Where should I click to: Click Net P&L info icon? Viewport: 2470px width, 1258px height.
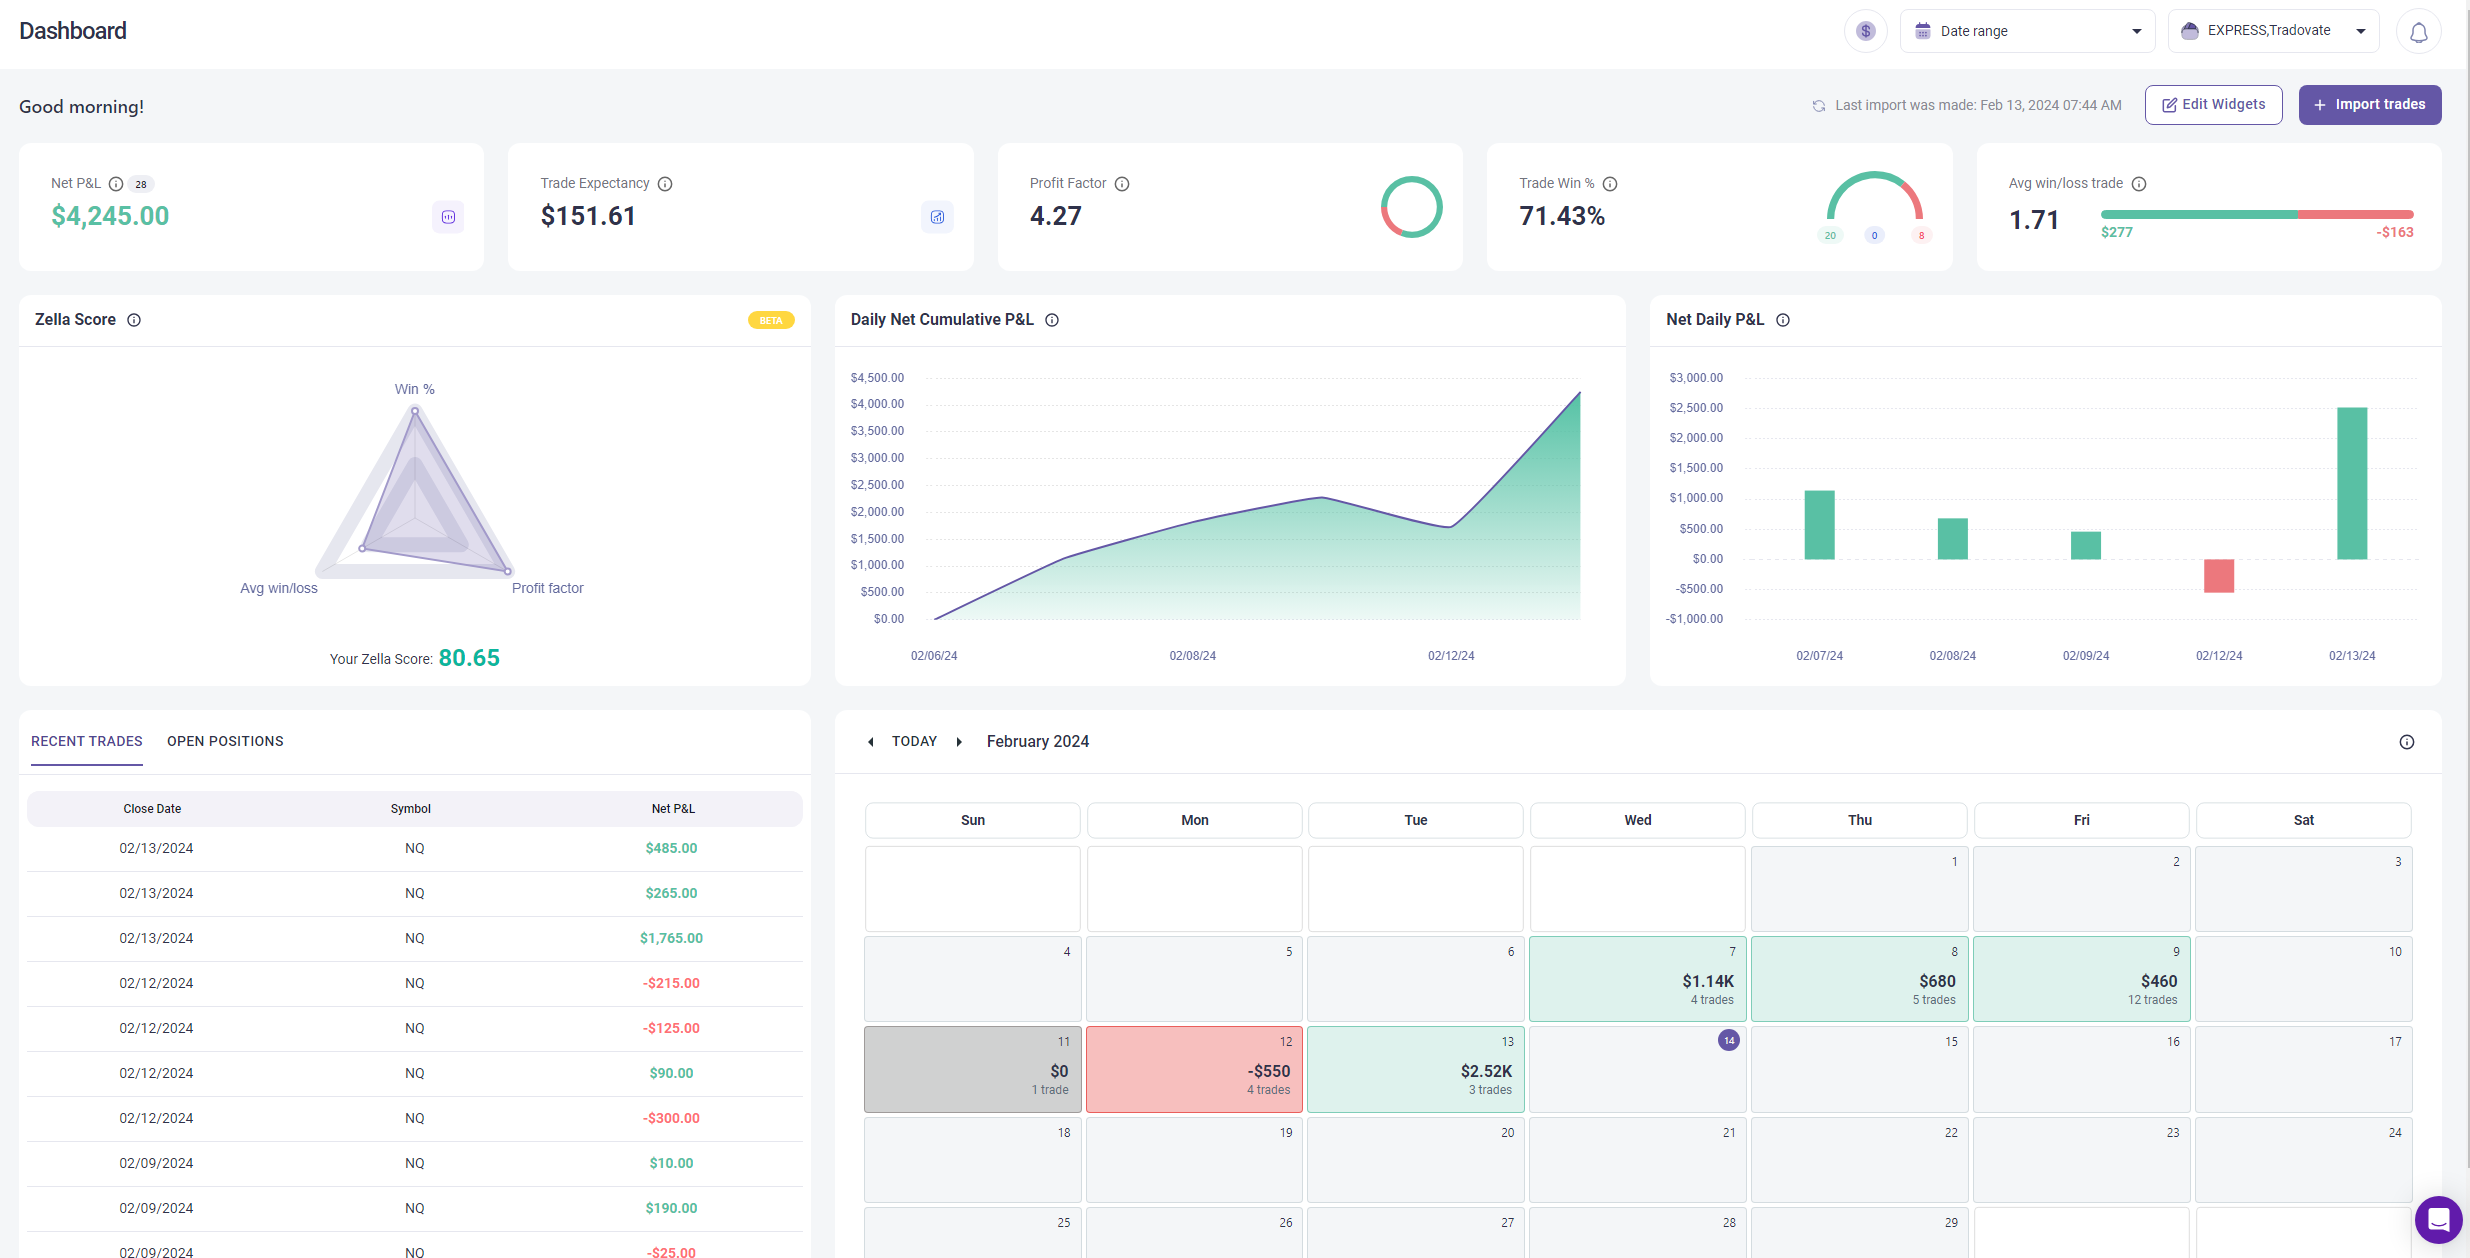116,184
